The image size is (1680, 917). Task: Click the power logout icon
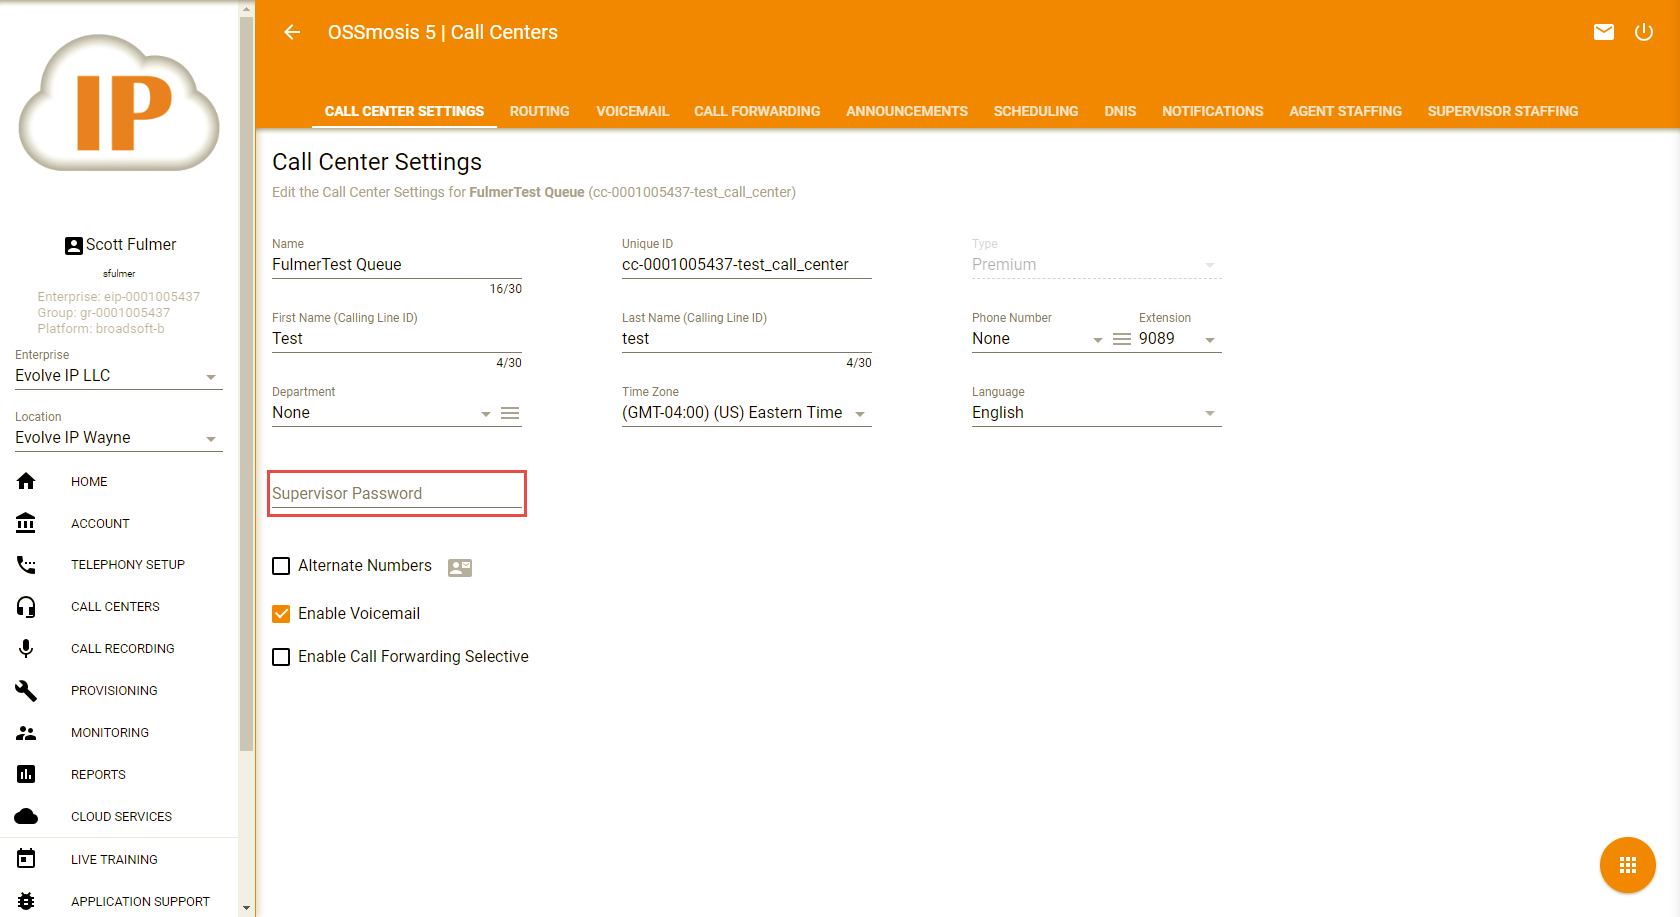click(x=1643, y=32)
